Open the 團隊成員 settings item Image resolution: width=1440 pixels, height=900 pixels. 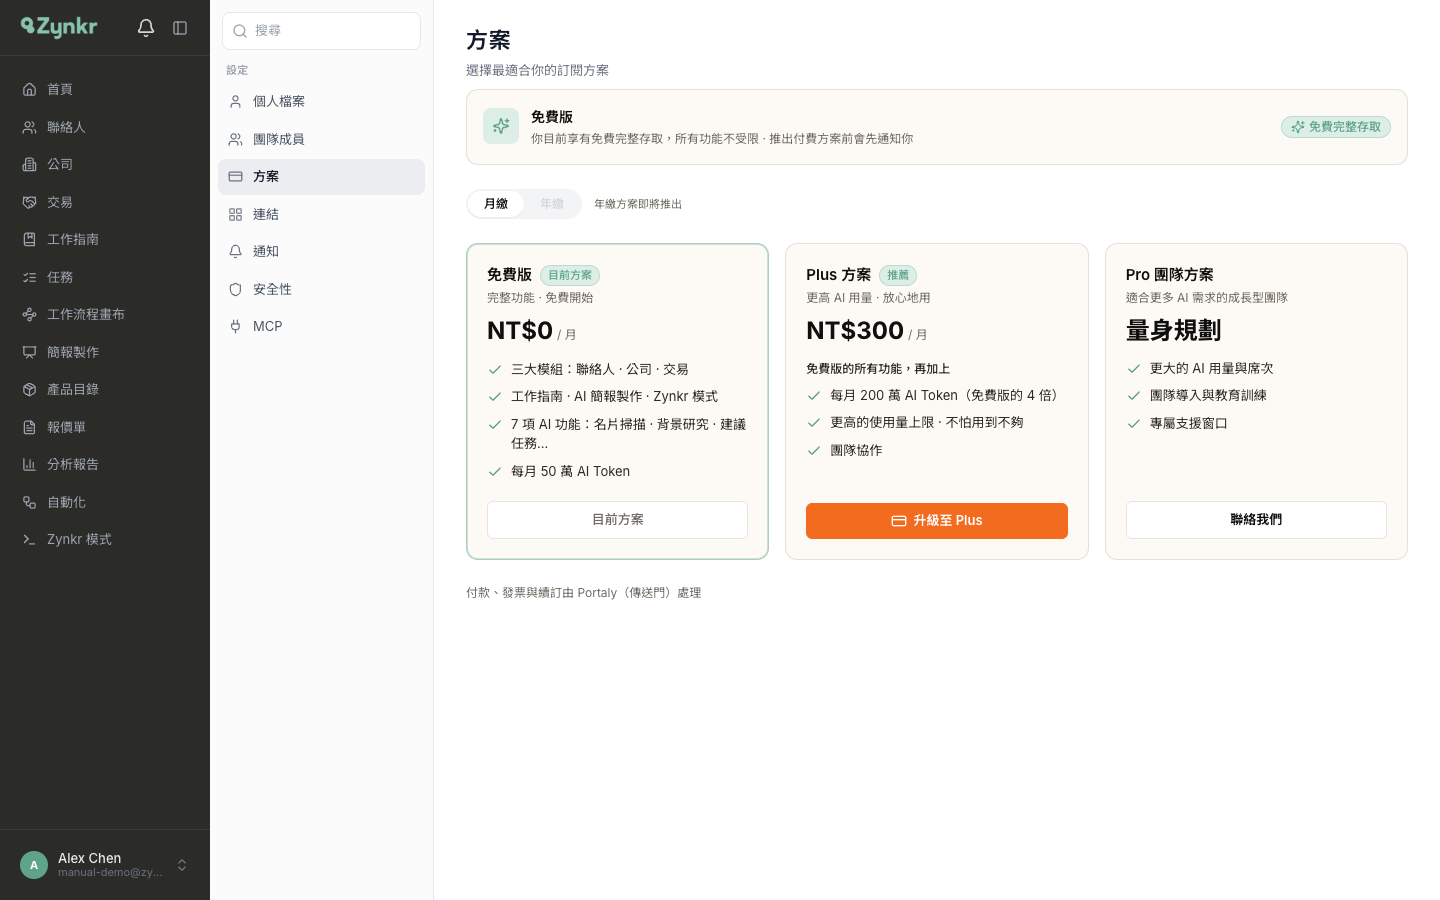[x=321, y=139]
